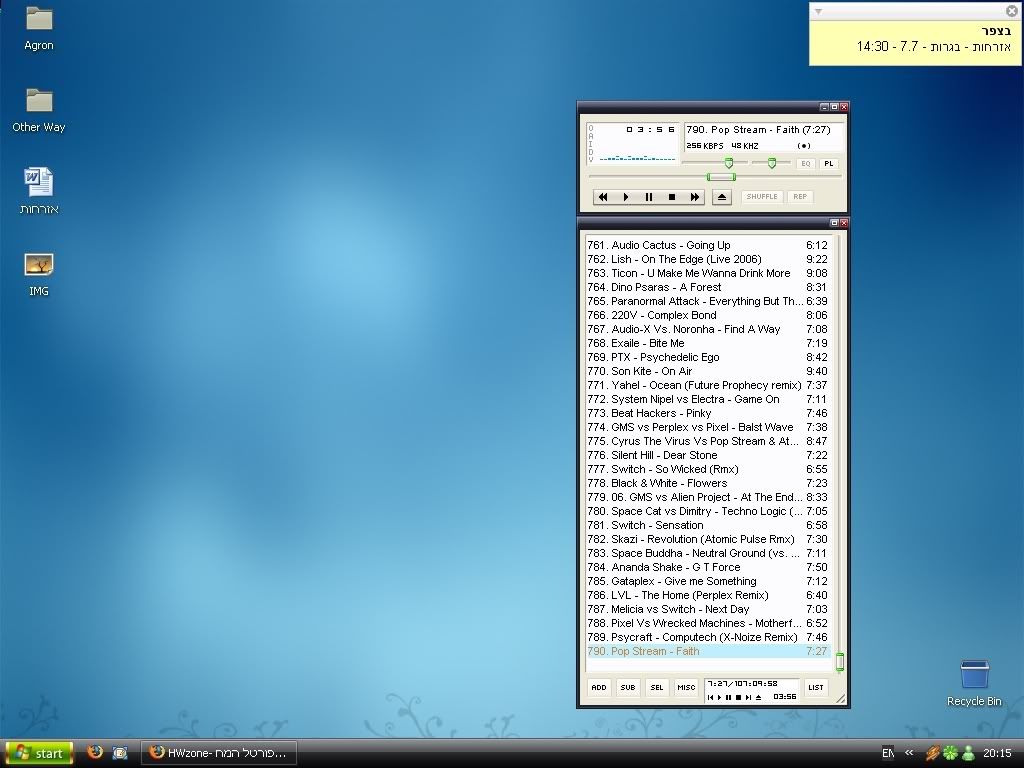1024x768 pixels.
Task: Click mini eject button in playlist footer
Action: click(x=758, y=697)
